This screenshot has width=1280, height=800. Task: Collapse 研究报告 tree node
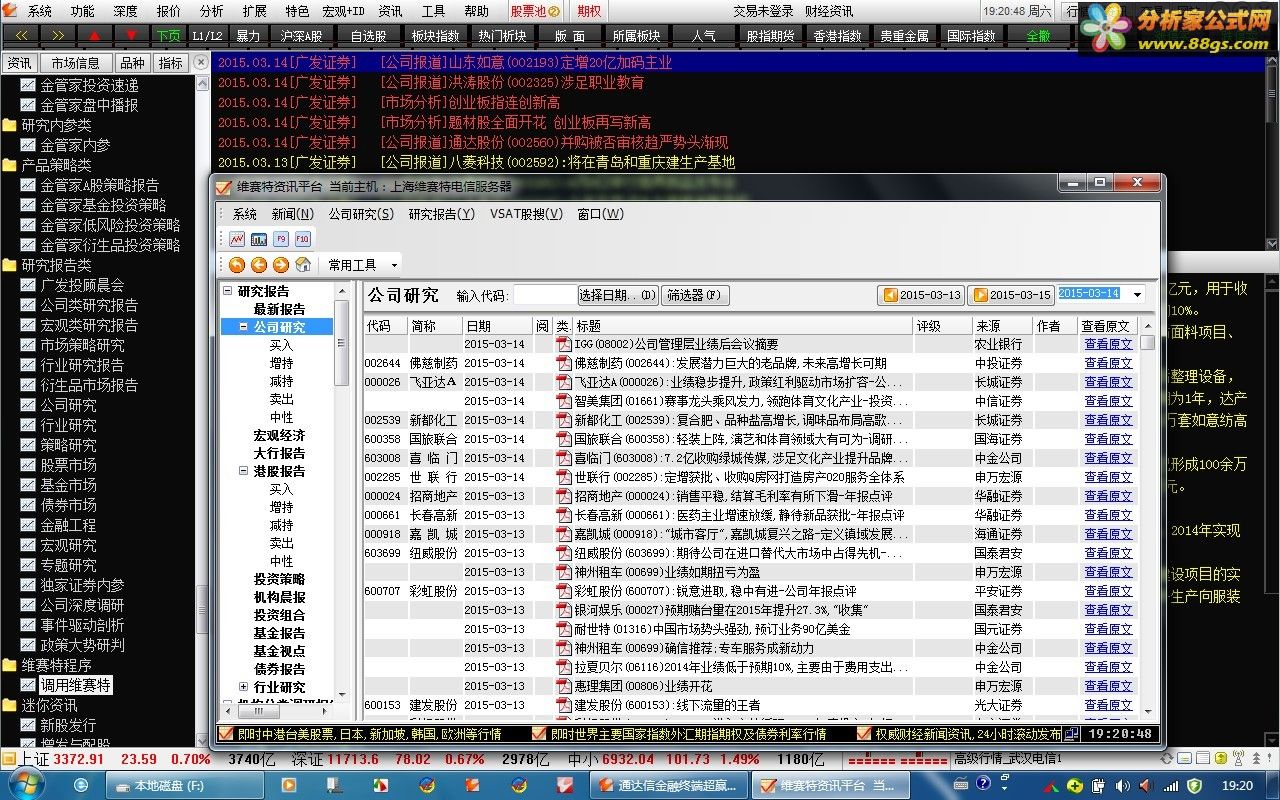(x=230, y=291)
